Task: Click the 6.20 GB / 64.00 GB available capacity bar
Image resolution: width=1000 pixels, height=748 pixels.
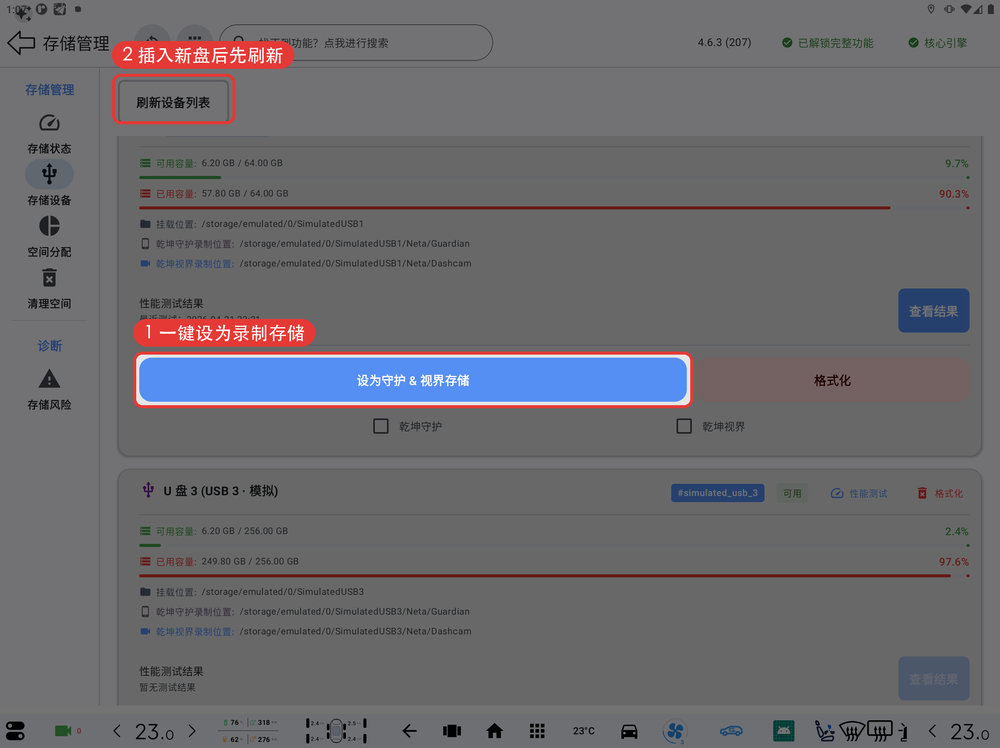Action: coord(554,177)
